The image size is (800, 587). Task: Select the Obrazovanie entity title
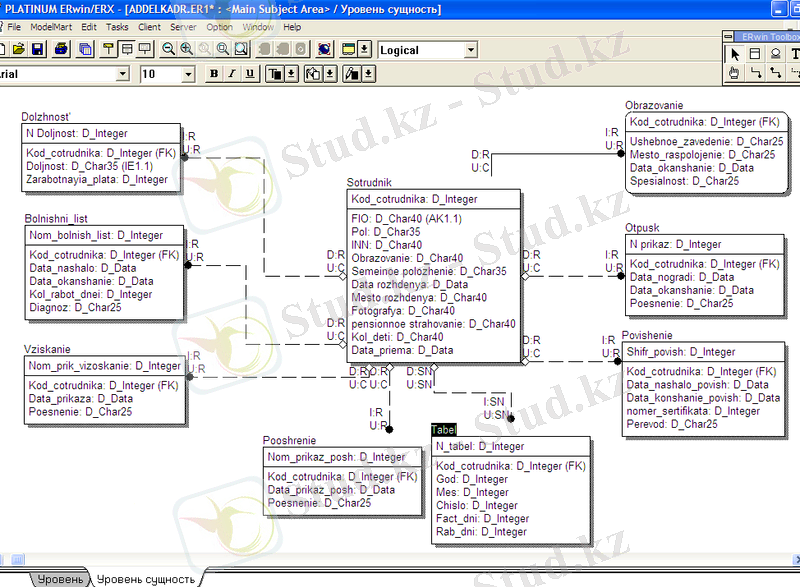click(x=654, y=106)
